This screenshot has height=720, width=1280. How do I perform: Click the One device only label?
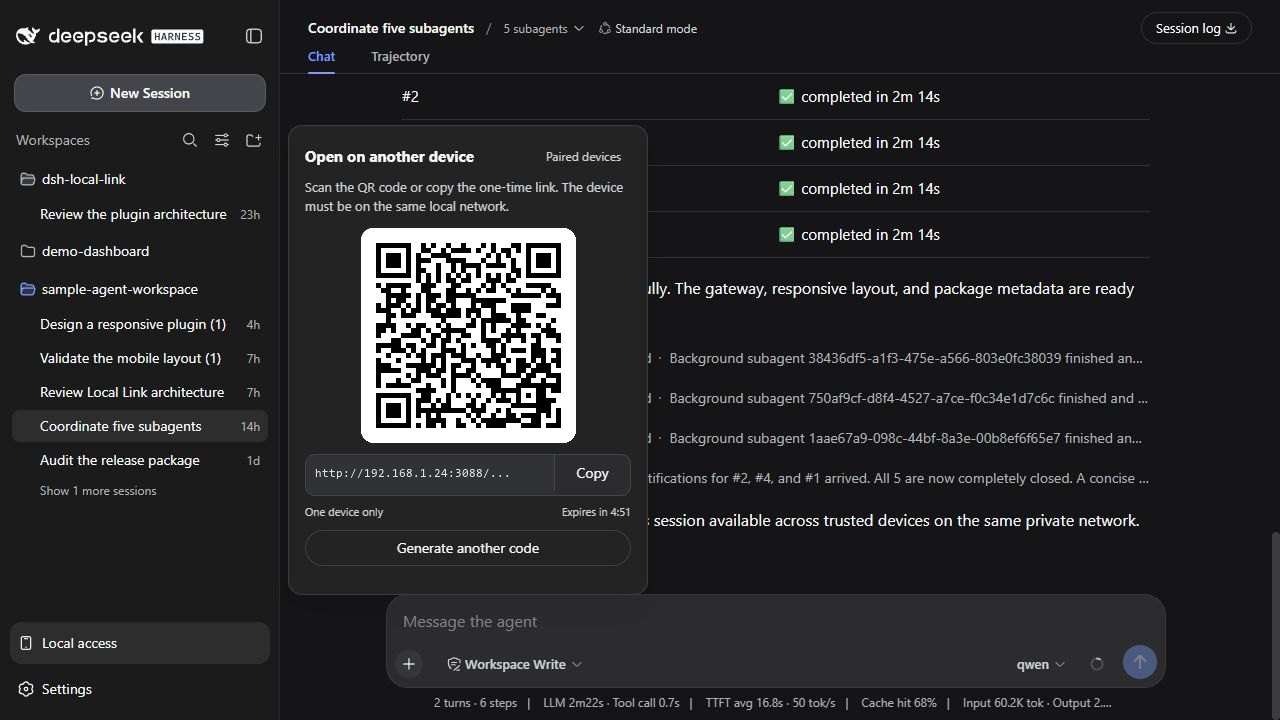pyautogui.click(x=344, y=512)
